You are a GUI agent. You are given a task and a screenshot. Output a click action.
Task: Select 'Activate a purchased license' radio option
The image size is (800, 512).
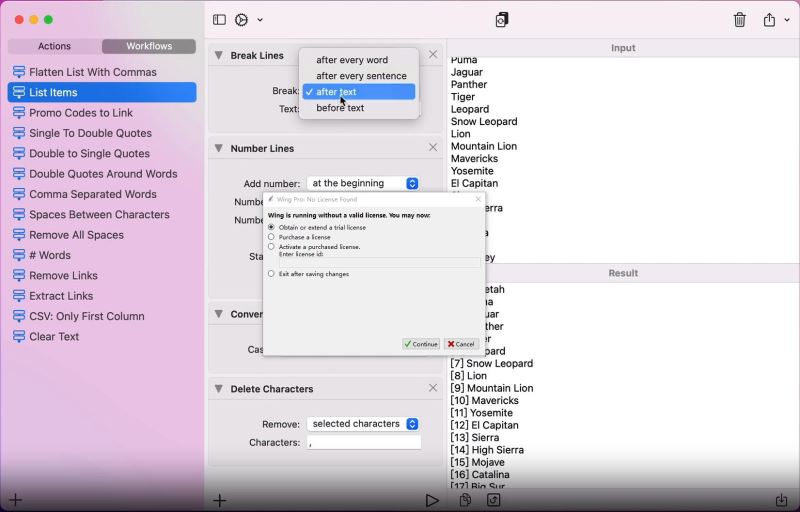[271, 246]
